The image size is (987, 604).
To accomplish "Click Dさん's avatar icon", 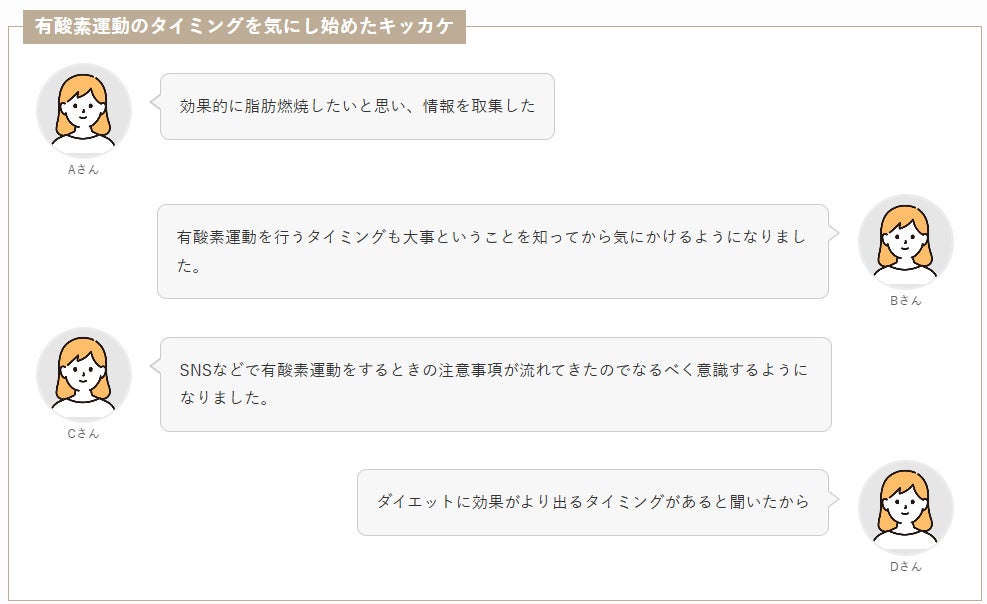I will (905, 506).
